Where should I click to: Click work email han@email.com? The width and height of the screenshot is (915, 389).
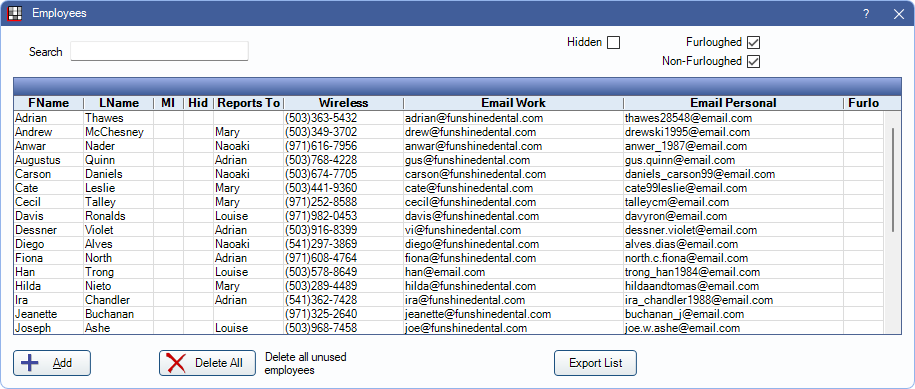click(445, 272)
